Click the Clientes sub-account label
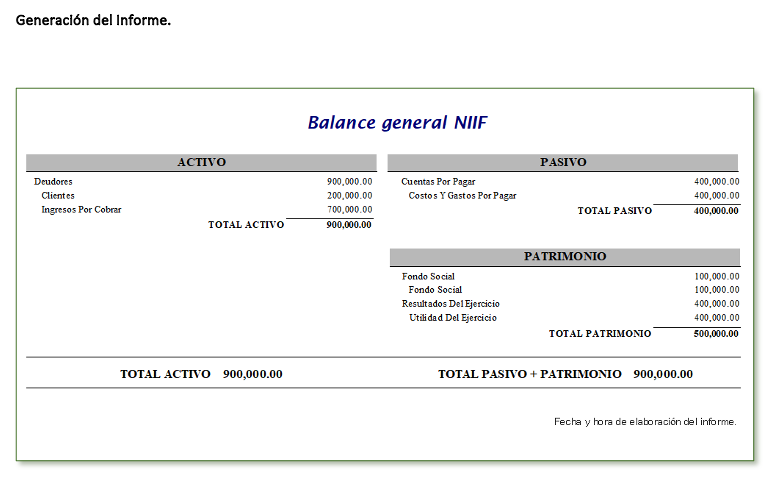 58,196
